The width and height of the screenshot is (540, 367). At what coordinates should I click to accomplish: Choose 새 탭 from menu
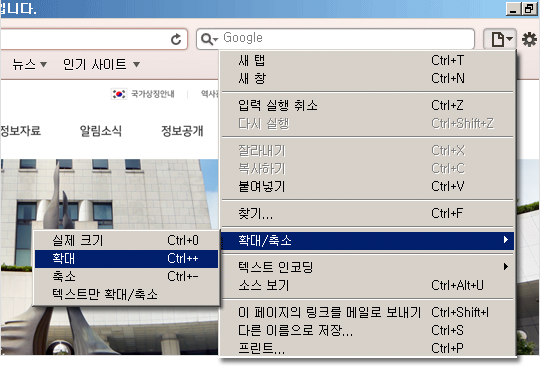(367, 61)
